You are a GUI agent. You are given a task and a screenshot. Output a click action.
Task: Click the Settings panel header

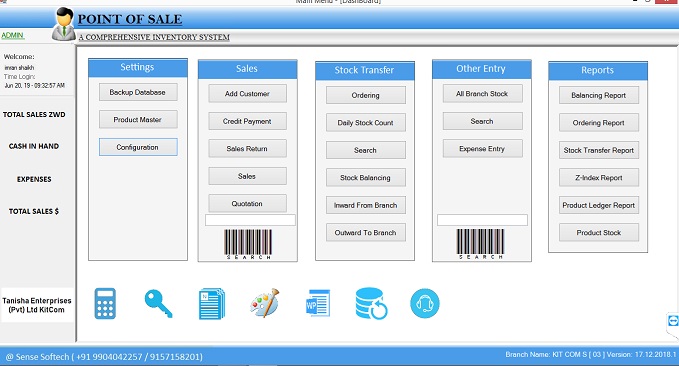[138, 68]
